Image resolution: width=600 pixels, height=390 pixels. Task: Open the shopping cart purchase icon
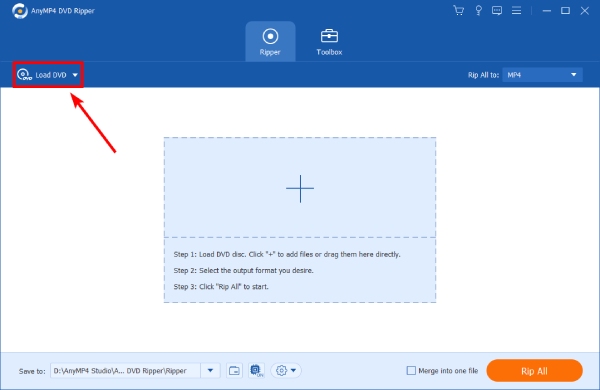[x=458, y=10]
